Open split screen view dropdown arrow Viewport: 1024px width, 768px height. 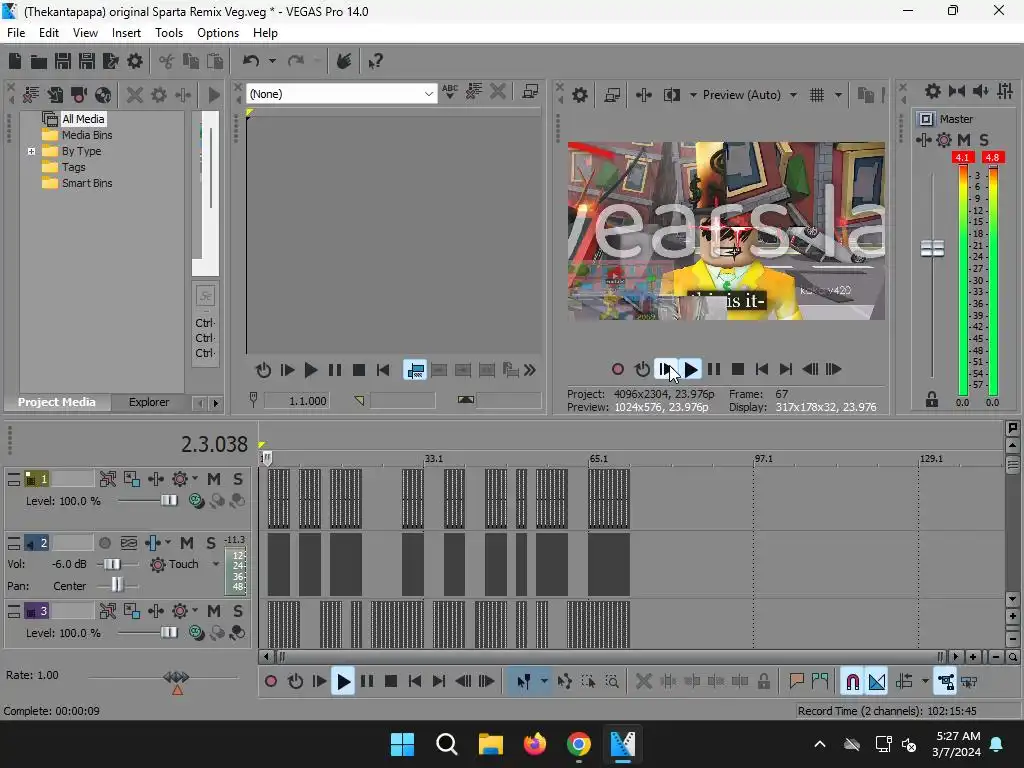click(x=693, y=95)
